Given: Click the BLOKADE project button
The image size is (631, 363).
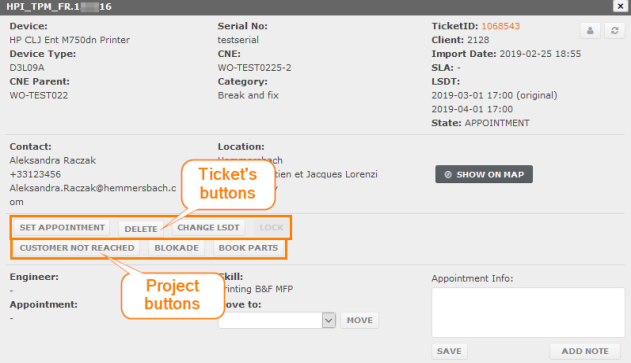Looking at the screenshot, I should [176, 248].
